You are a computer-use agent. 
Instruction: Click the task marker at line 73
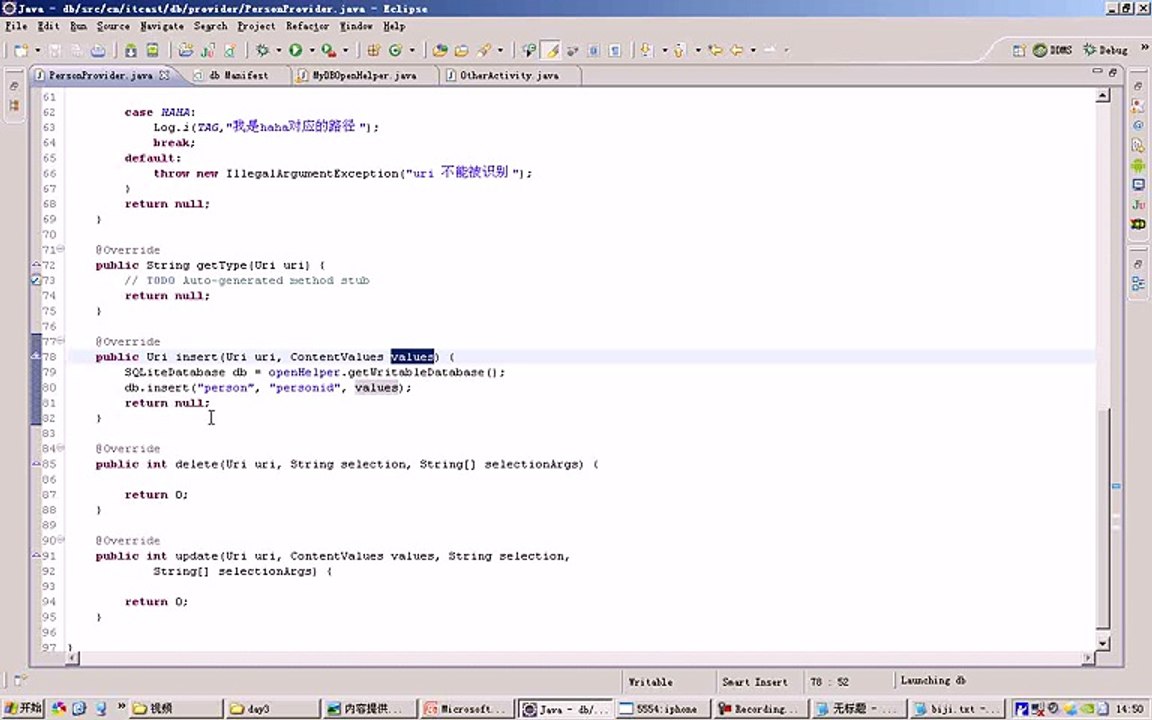click(36, 280)
